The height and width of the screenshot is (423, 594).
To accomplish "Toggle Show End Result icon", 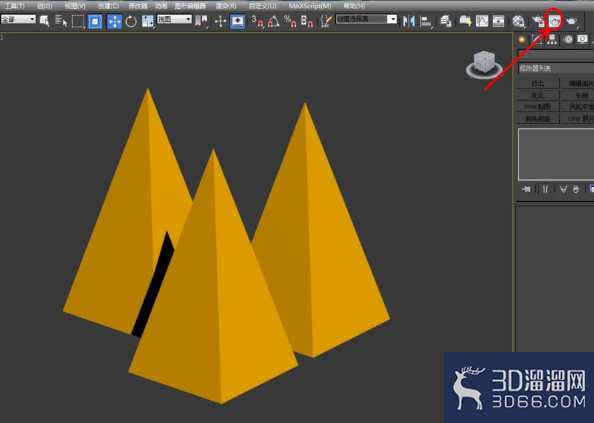I will pyautogui.click(x=545, y=189).
